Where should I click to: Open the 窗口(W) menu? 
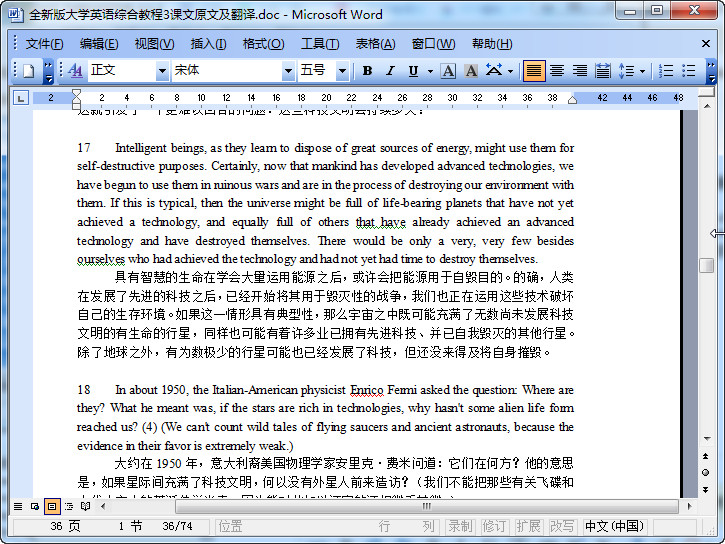(x=433, y=44)
